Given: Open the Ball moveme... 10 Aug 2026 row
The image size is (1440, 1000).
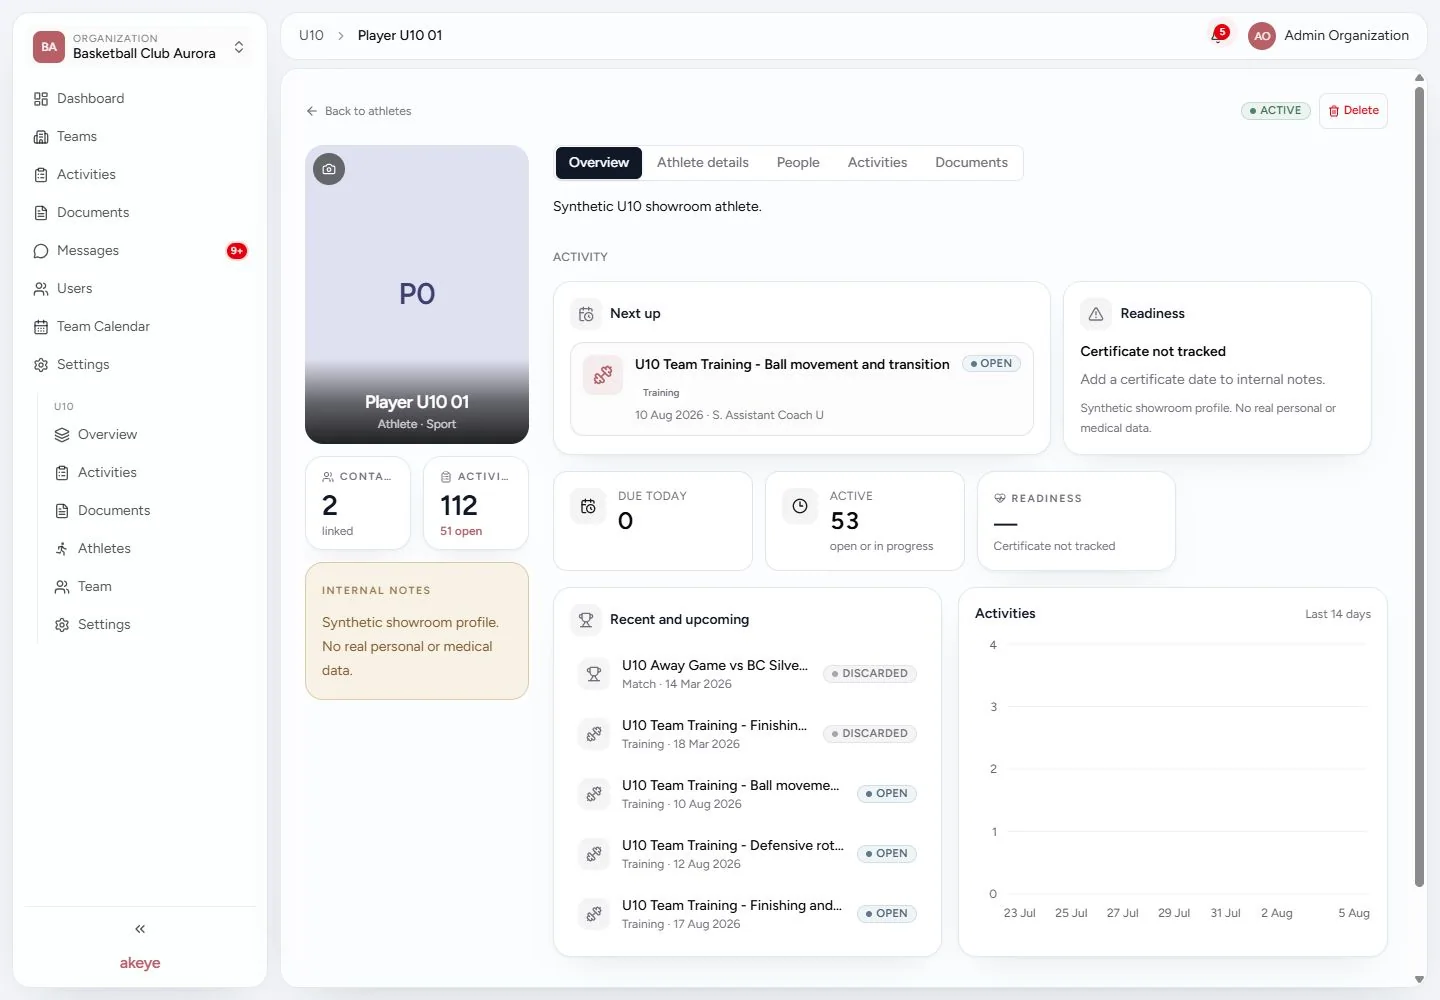Looking at the screenshot, I should click(x=748, y=794).
